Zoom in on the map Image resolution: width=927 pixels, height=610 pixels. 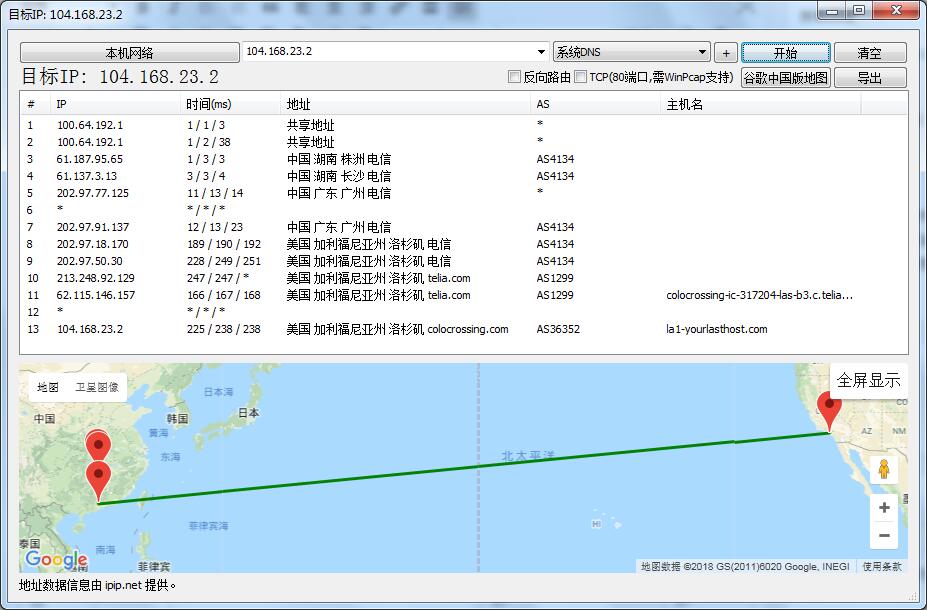883,507
